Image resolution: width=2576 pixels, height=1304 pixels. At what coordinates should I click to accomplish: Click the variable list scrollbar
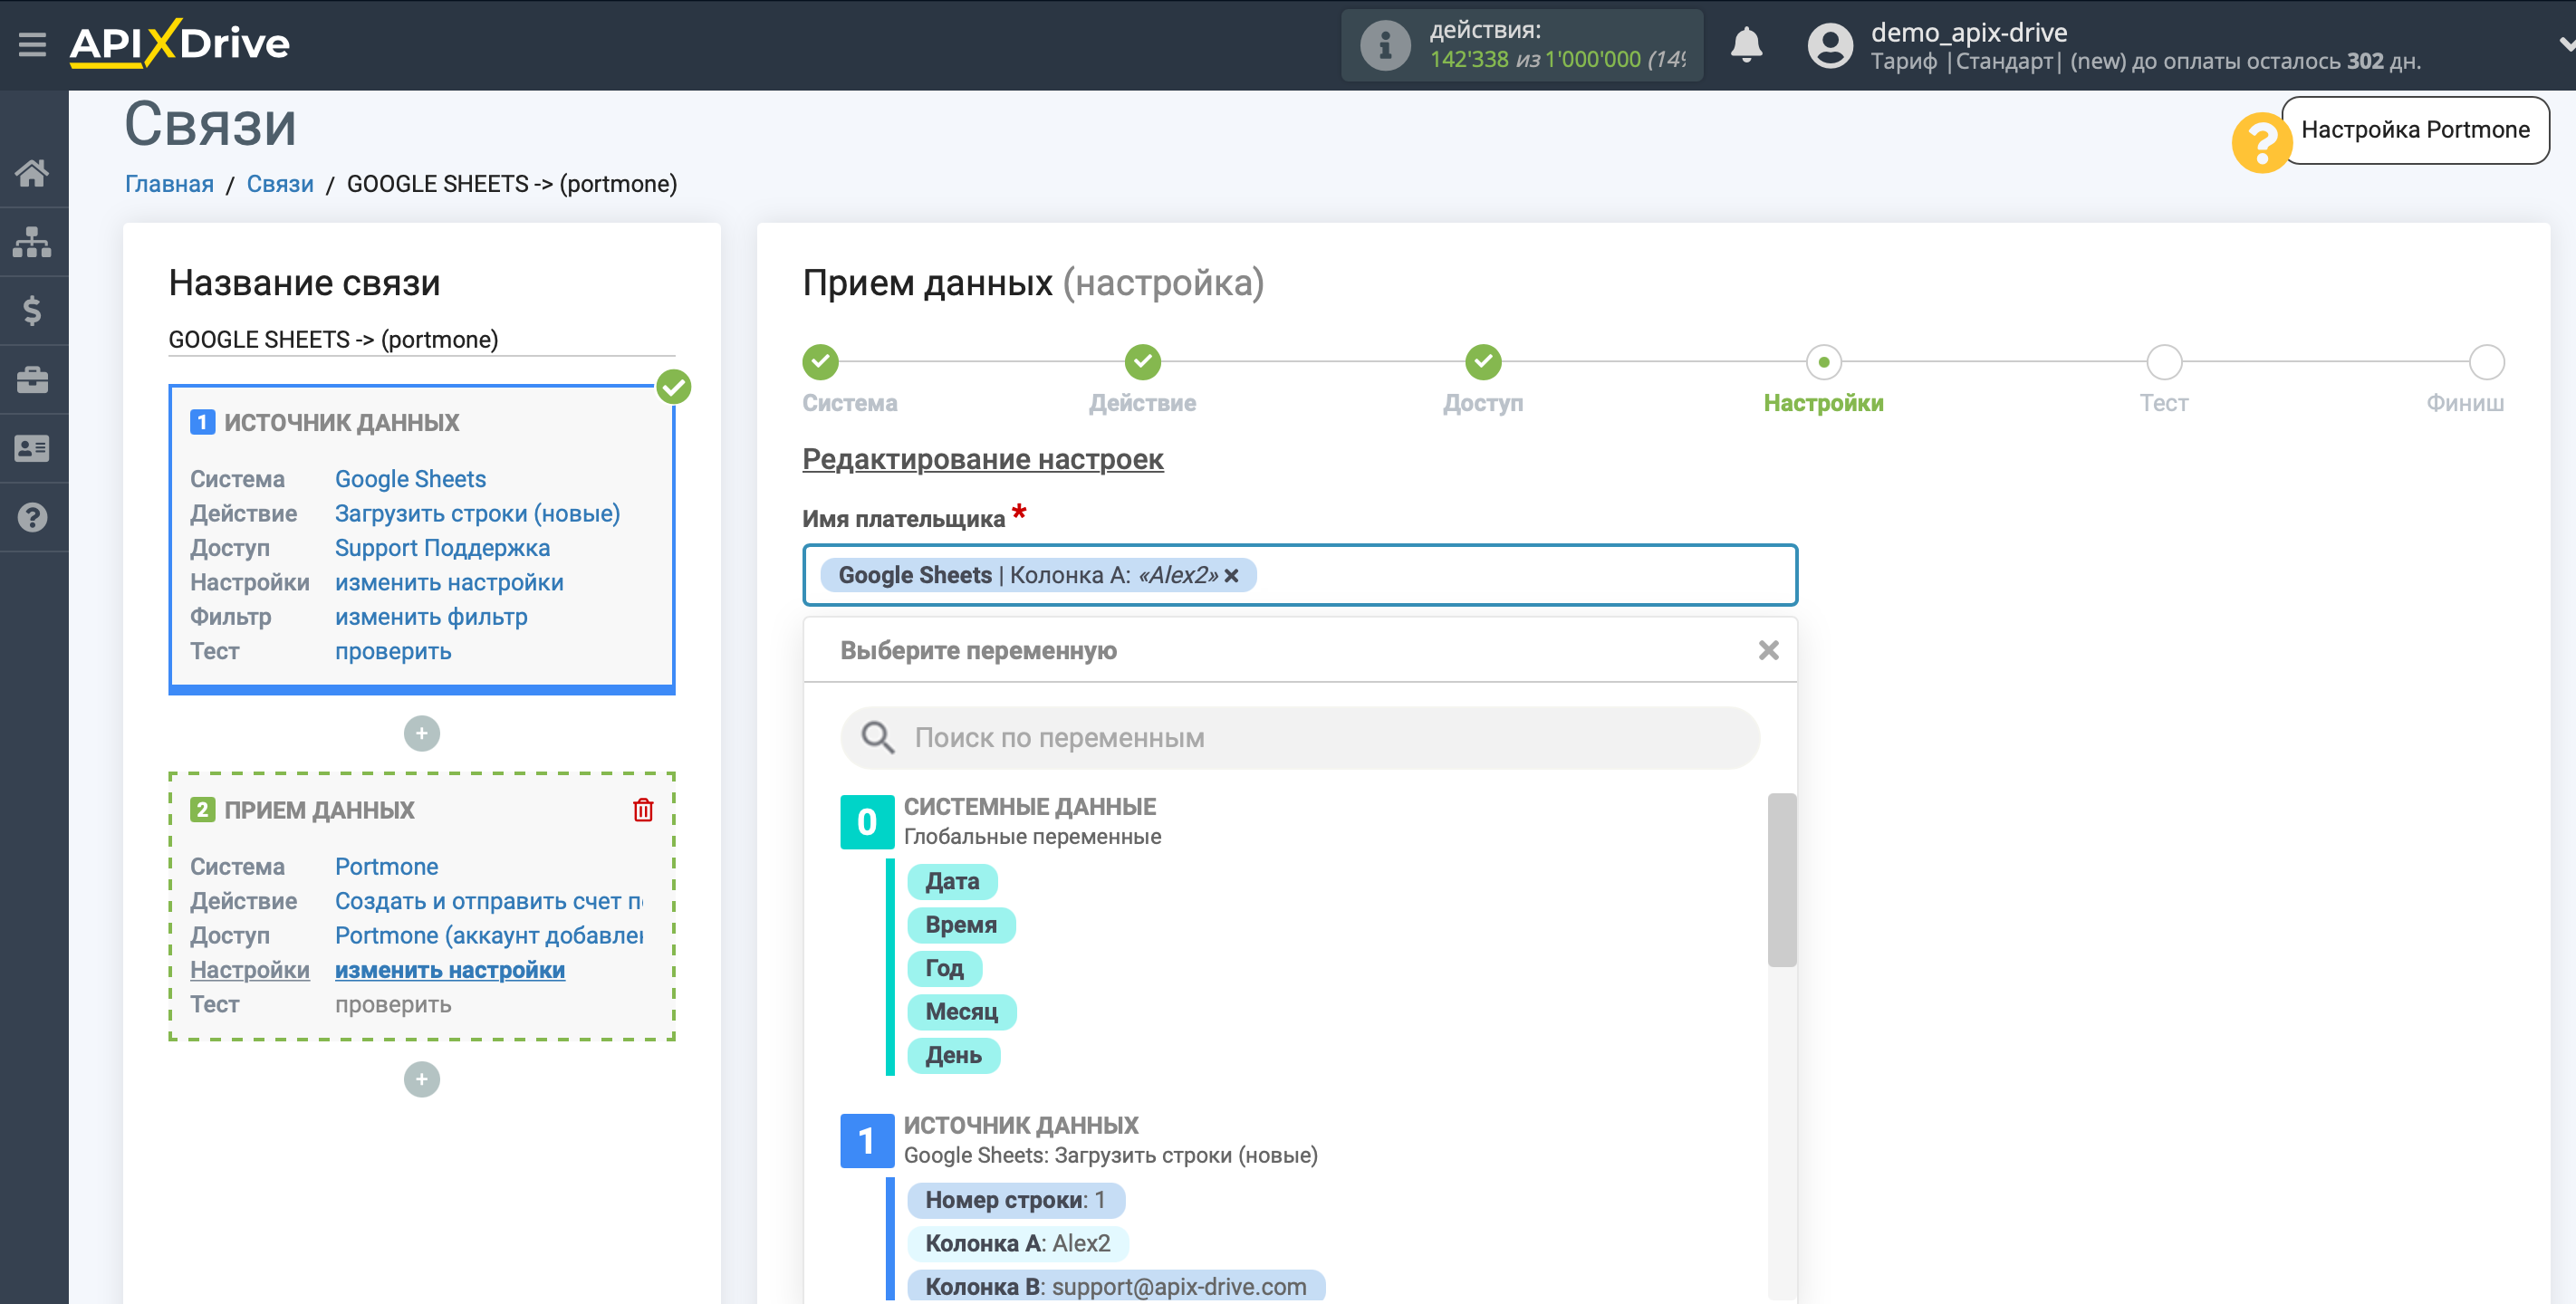pos(1781,880)
